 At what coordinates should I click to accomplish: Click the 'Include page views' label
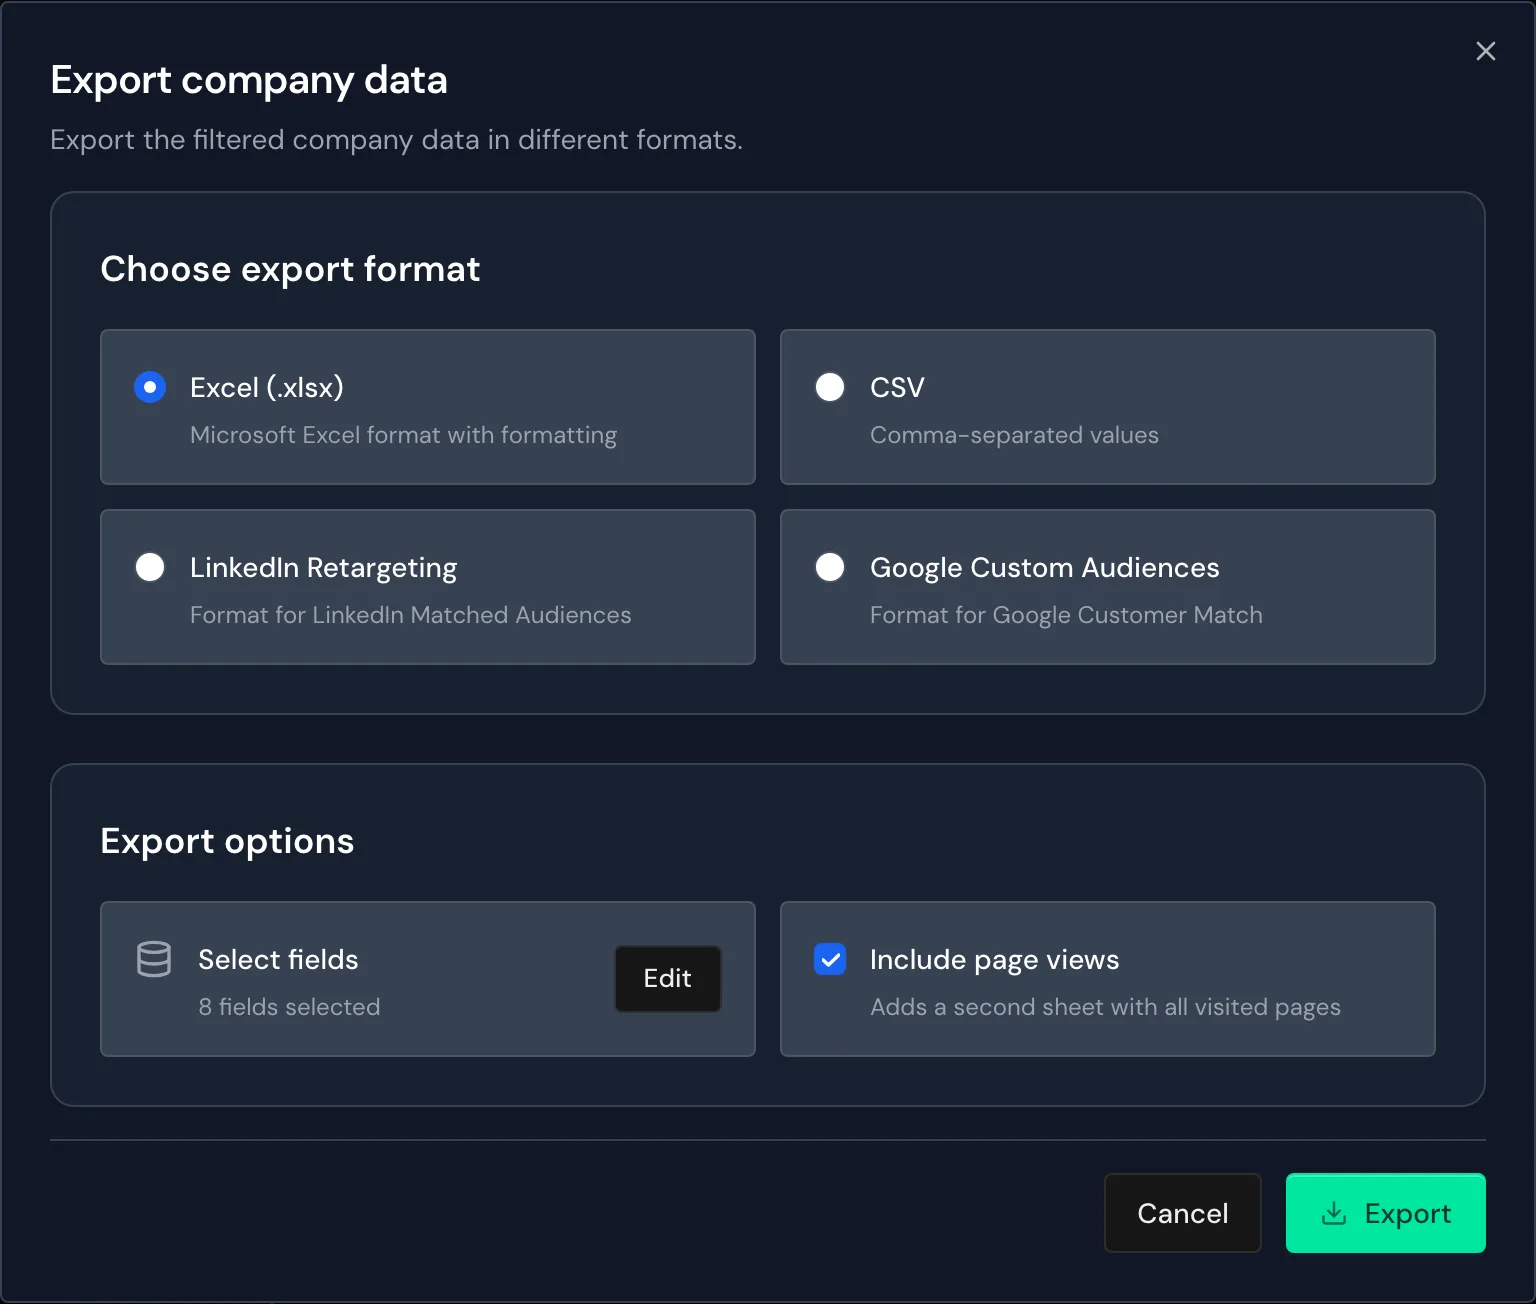coord(994,959)
